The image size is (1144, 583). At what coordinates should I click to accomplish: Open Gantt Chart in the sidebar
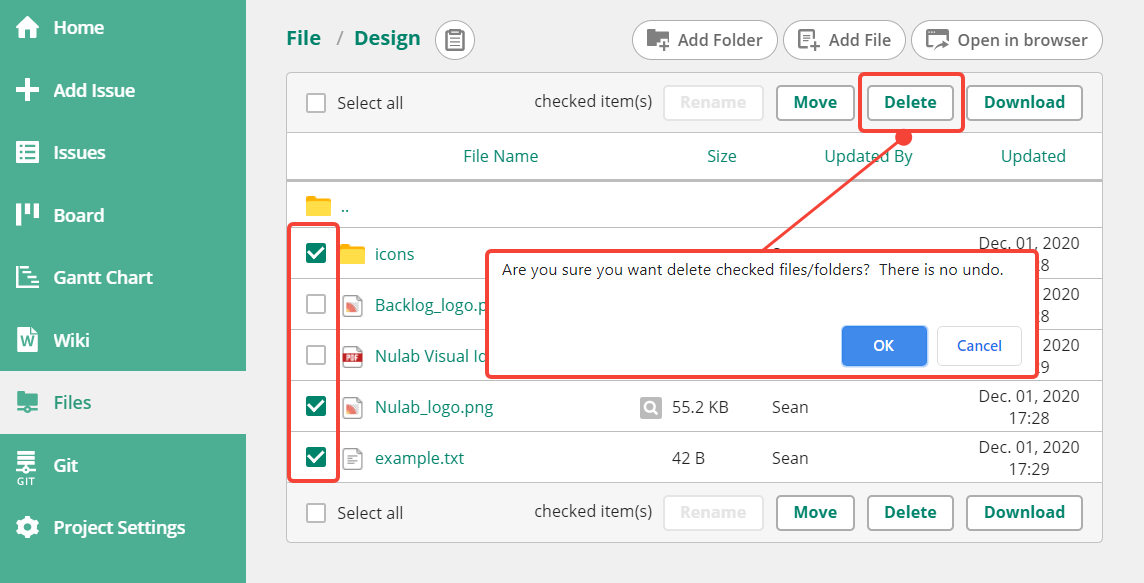pyautogui.click(x=103, y=278)
